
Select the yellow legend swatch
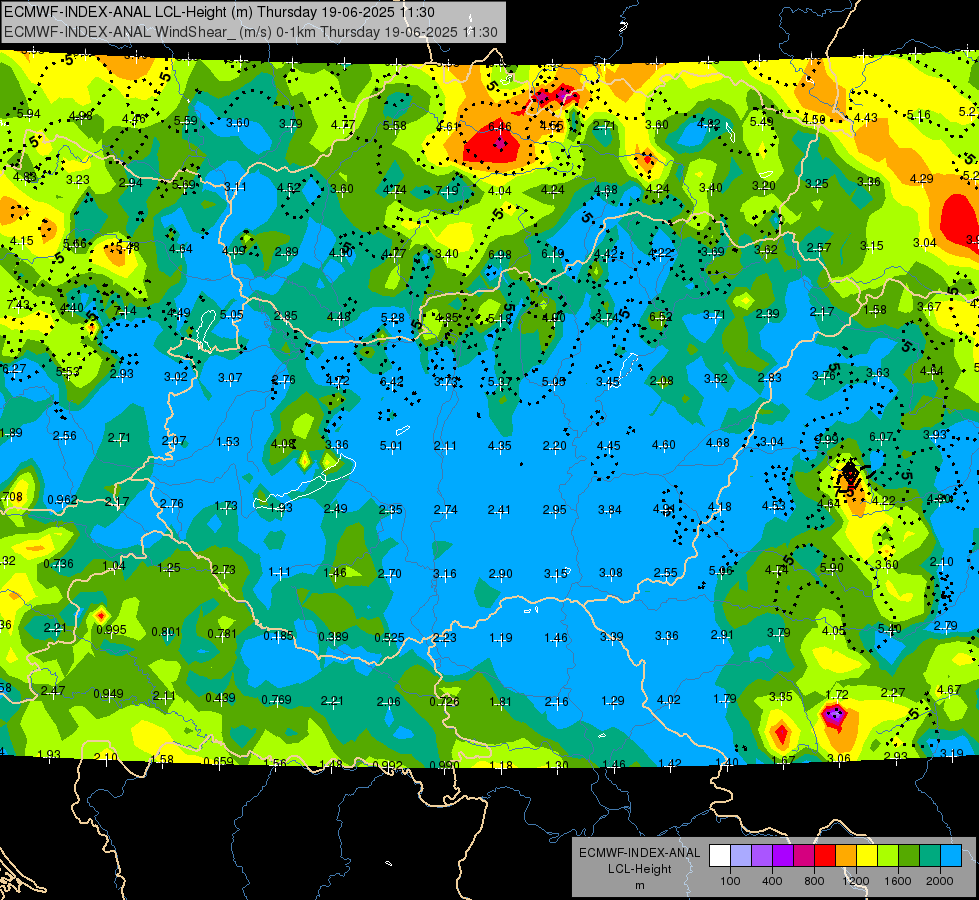867,856
